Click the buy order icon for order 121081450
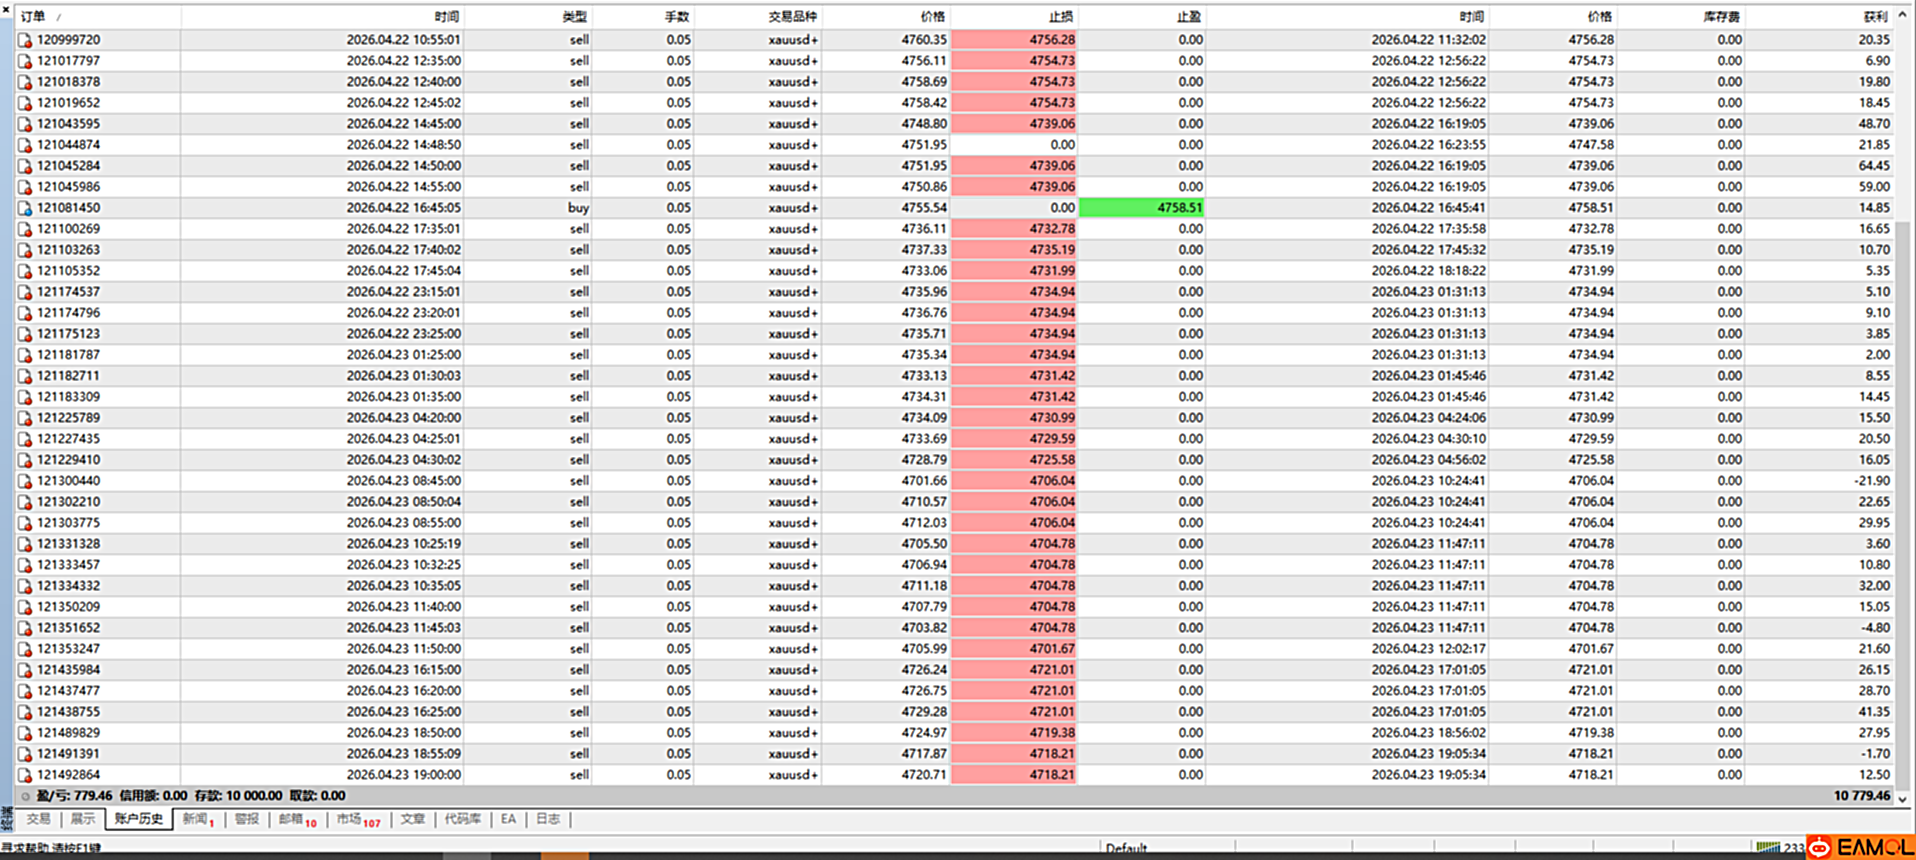The image size is (1916, 860). click(25, 208)
